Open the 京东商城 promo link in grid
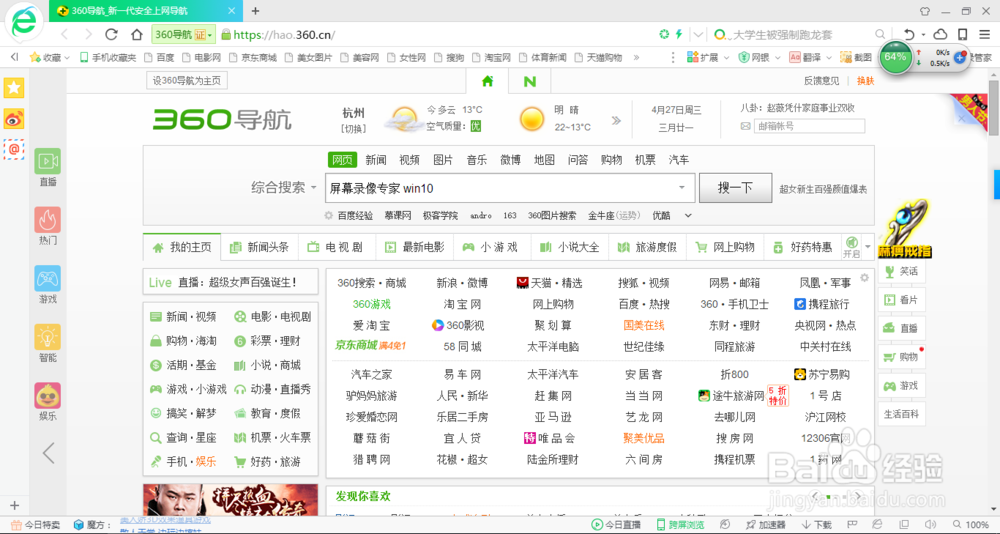The height and width of the screenshot is (534, 1000). click(371, 346)
